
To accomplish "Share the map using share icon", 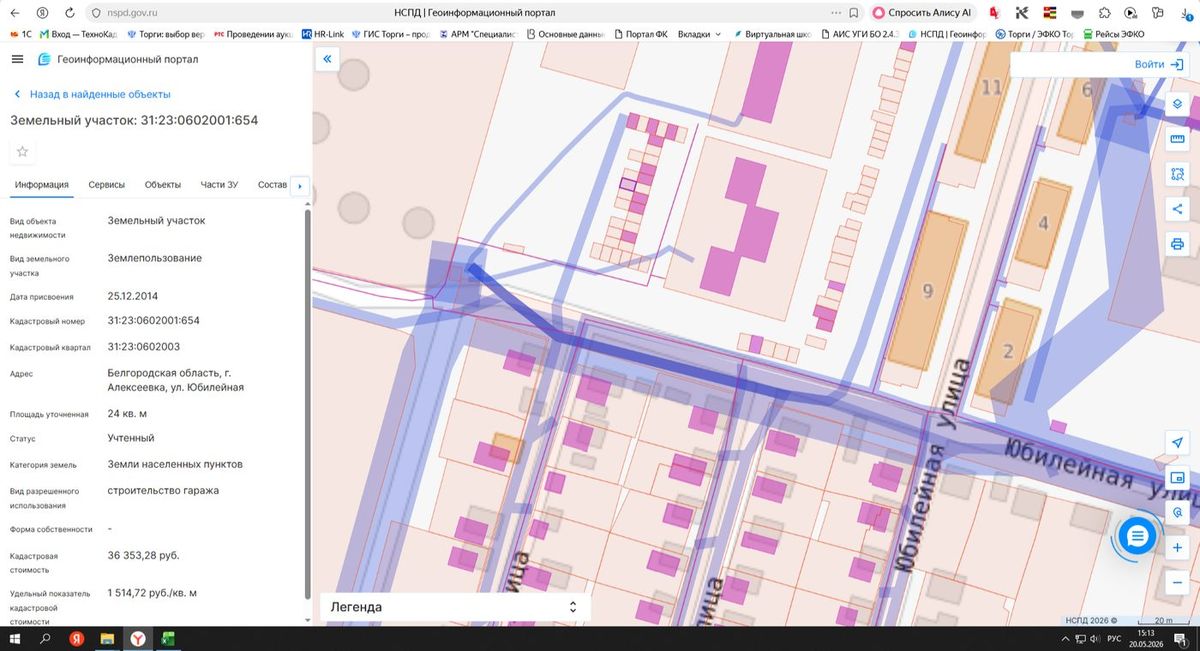I will pos(1177,209).
